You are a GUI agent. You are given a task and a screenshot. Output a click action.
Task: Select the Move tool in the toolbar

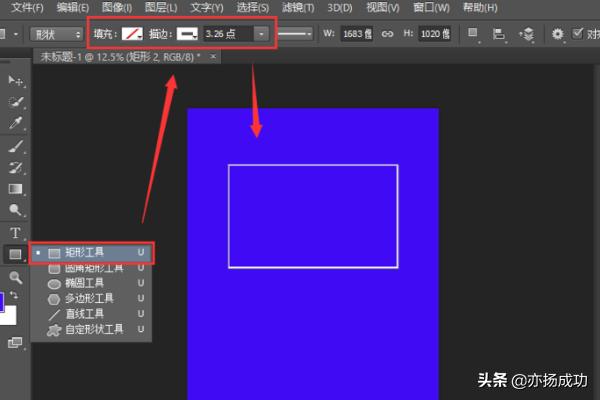pyautogui.click(x=15, y=80)
